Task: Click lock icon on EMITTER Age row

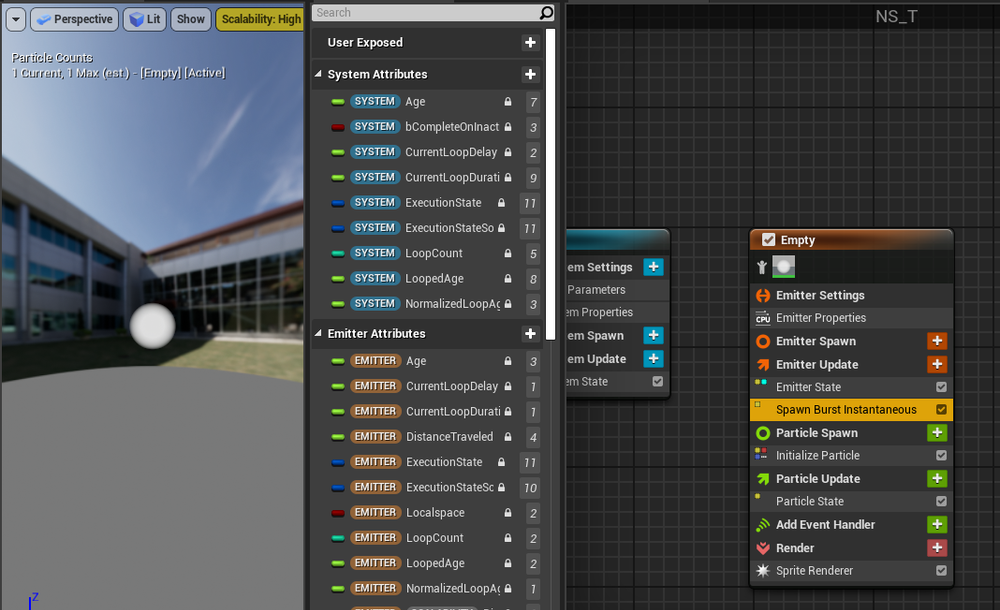Action: pos(508,361)
